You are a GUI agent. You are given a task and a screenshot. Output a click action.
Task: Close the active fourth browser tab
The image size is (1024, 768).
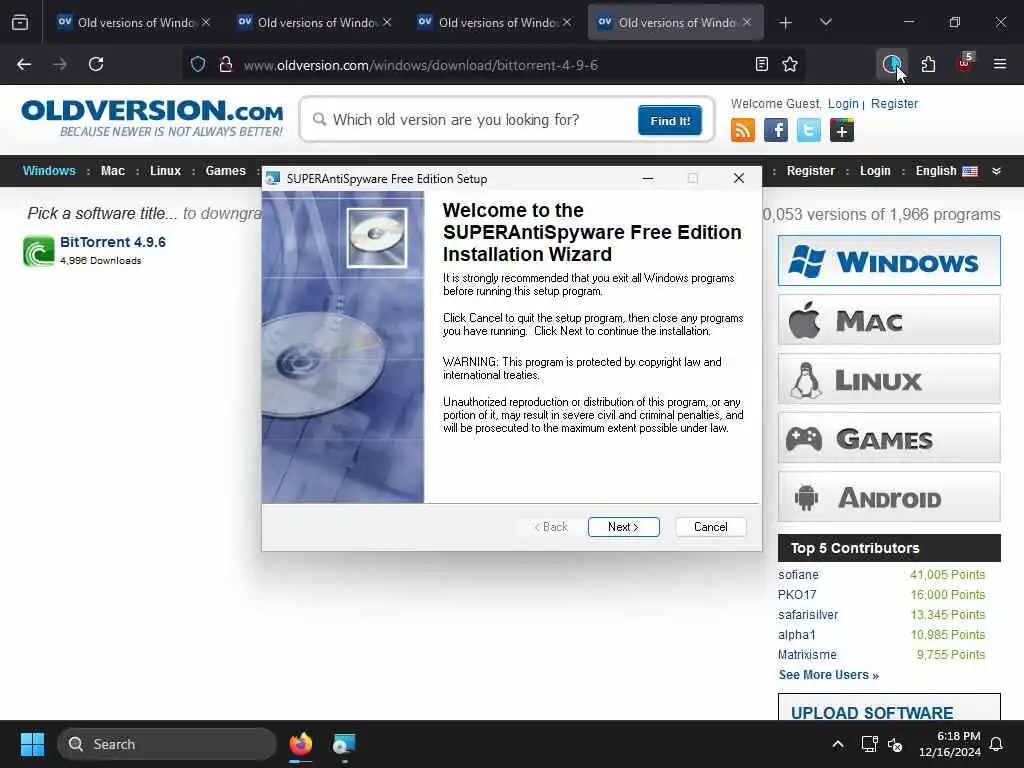click(x=747, y=22)
